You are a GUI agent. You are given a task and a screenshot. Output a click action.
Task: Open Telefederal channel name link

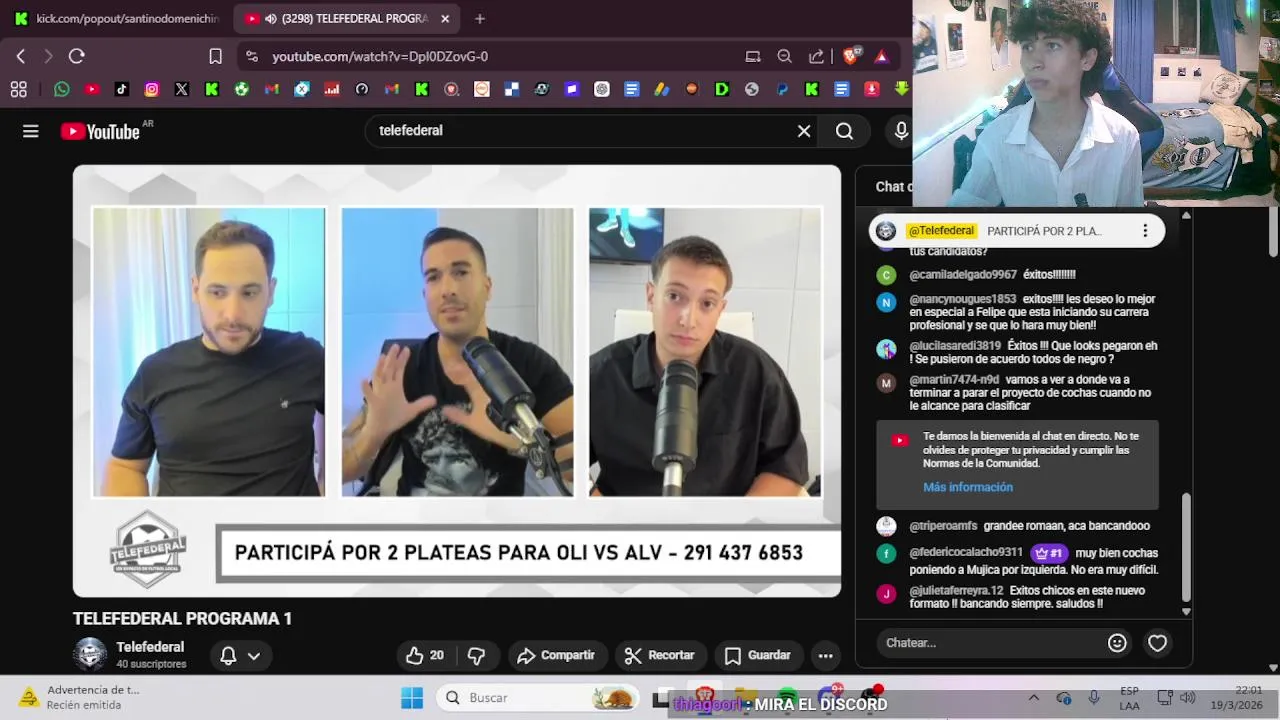150,647
